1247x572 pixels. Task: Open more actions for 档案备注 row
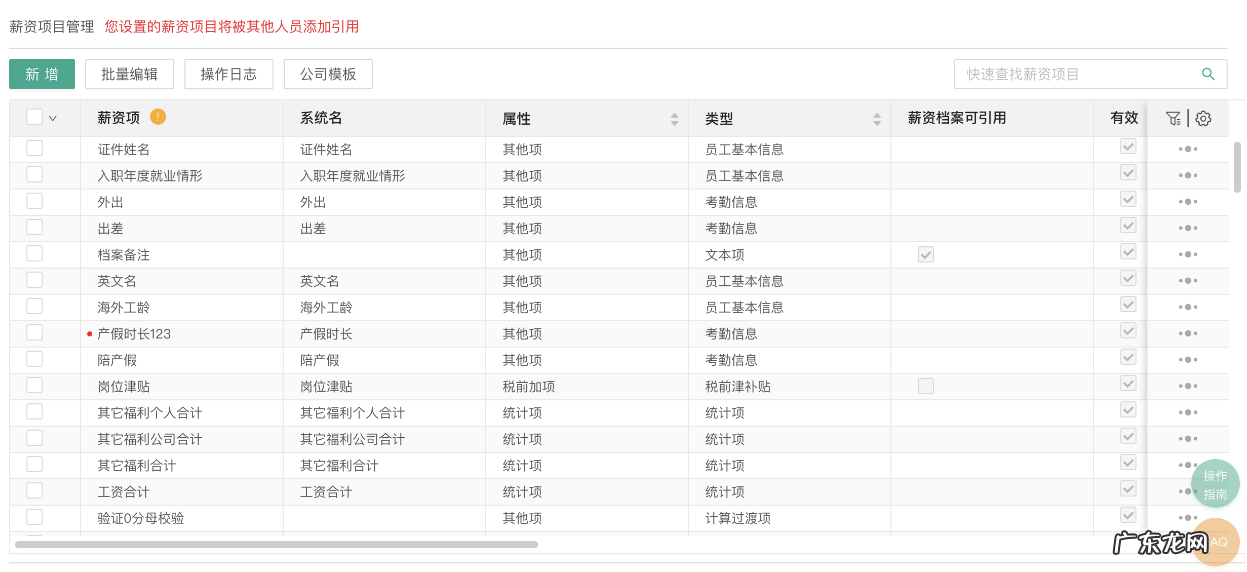1187,254
